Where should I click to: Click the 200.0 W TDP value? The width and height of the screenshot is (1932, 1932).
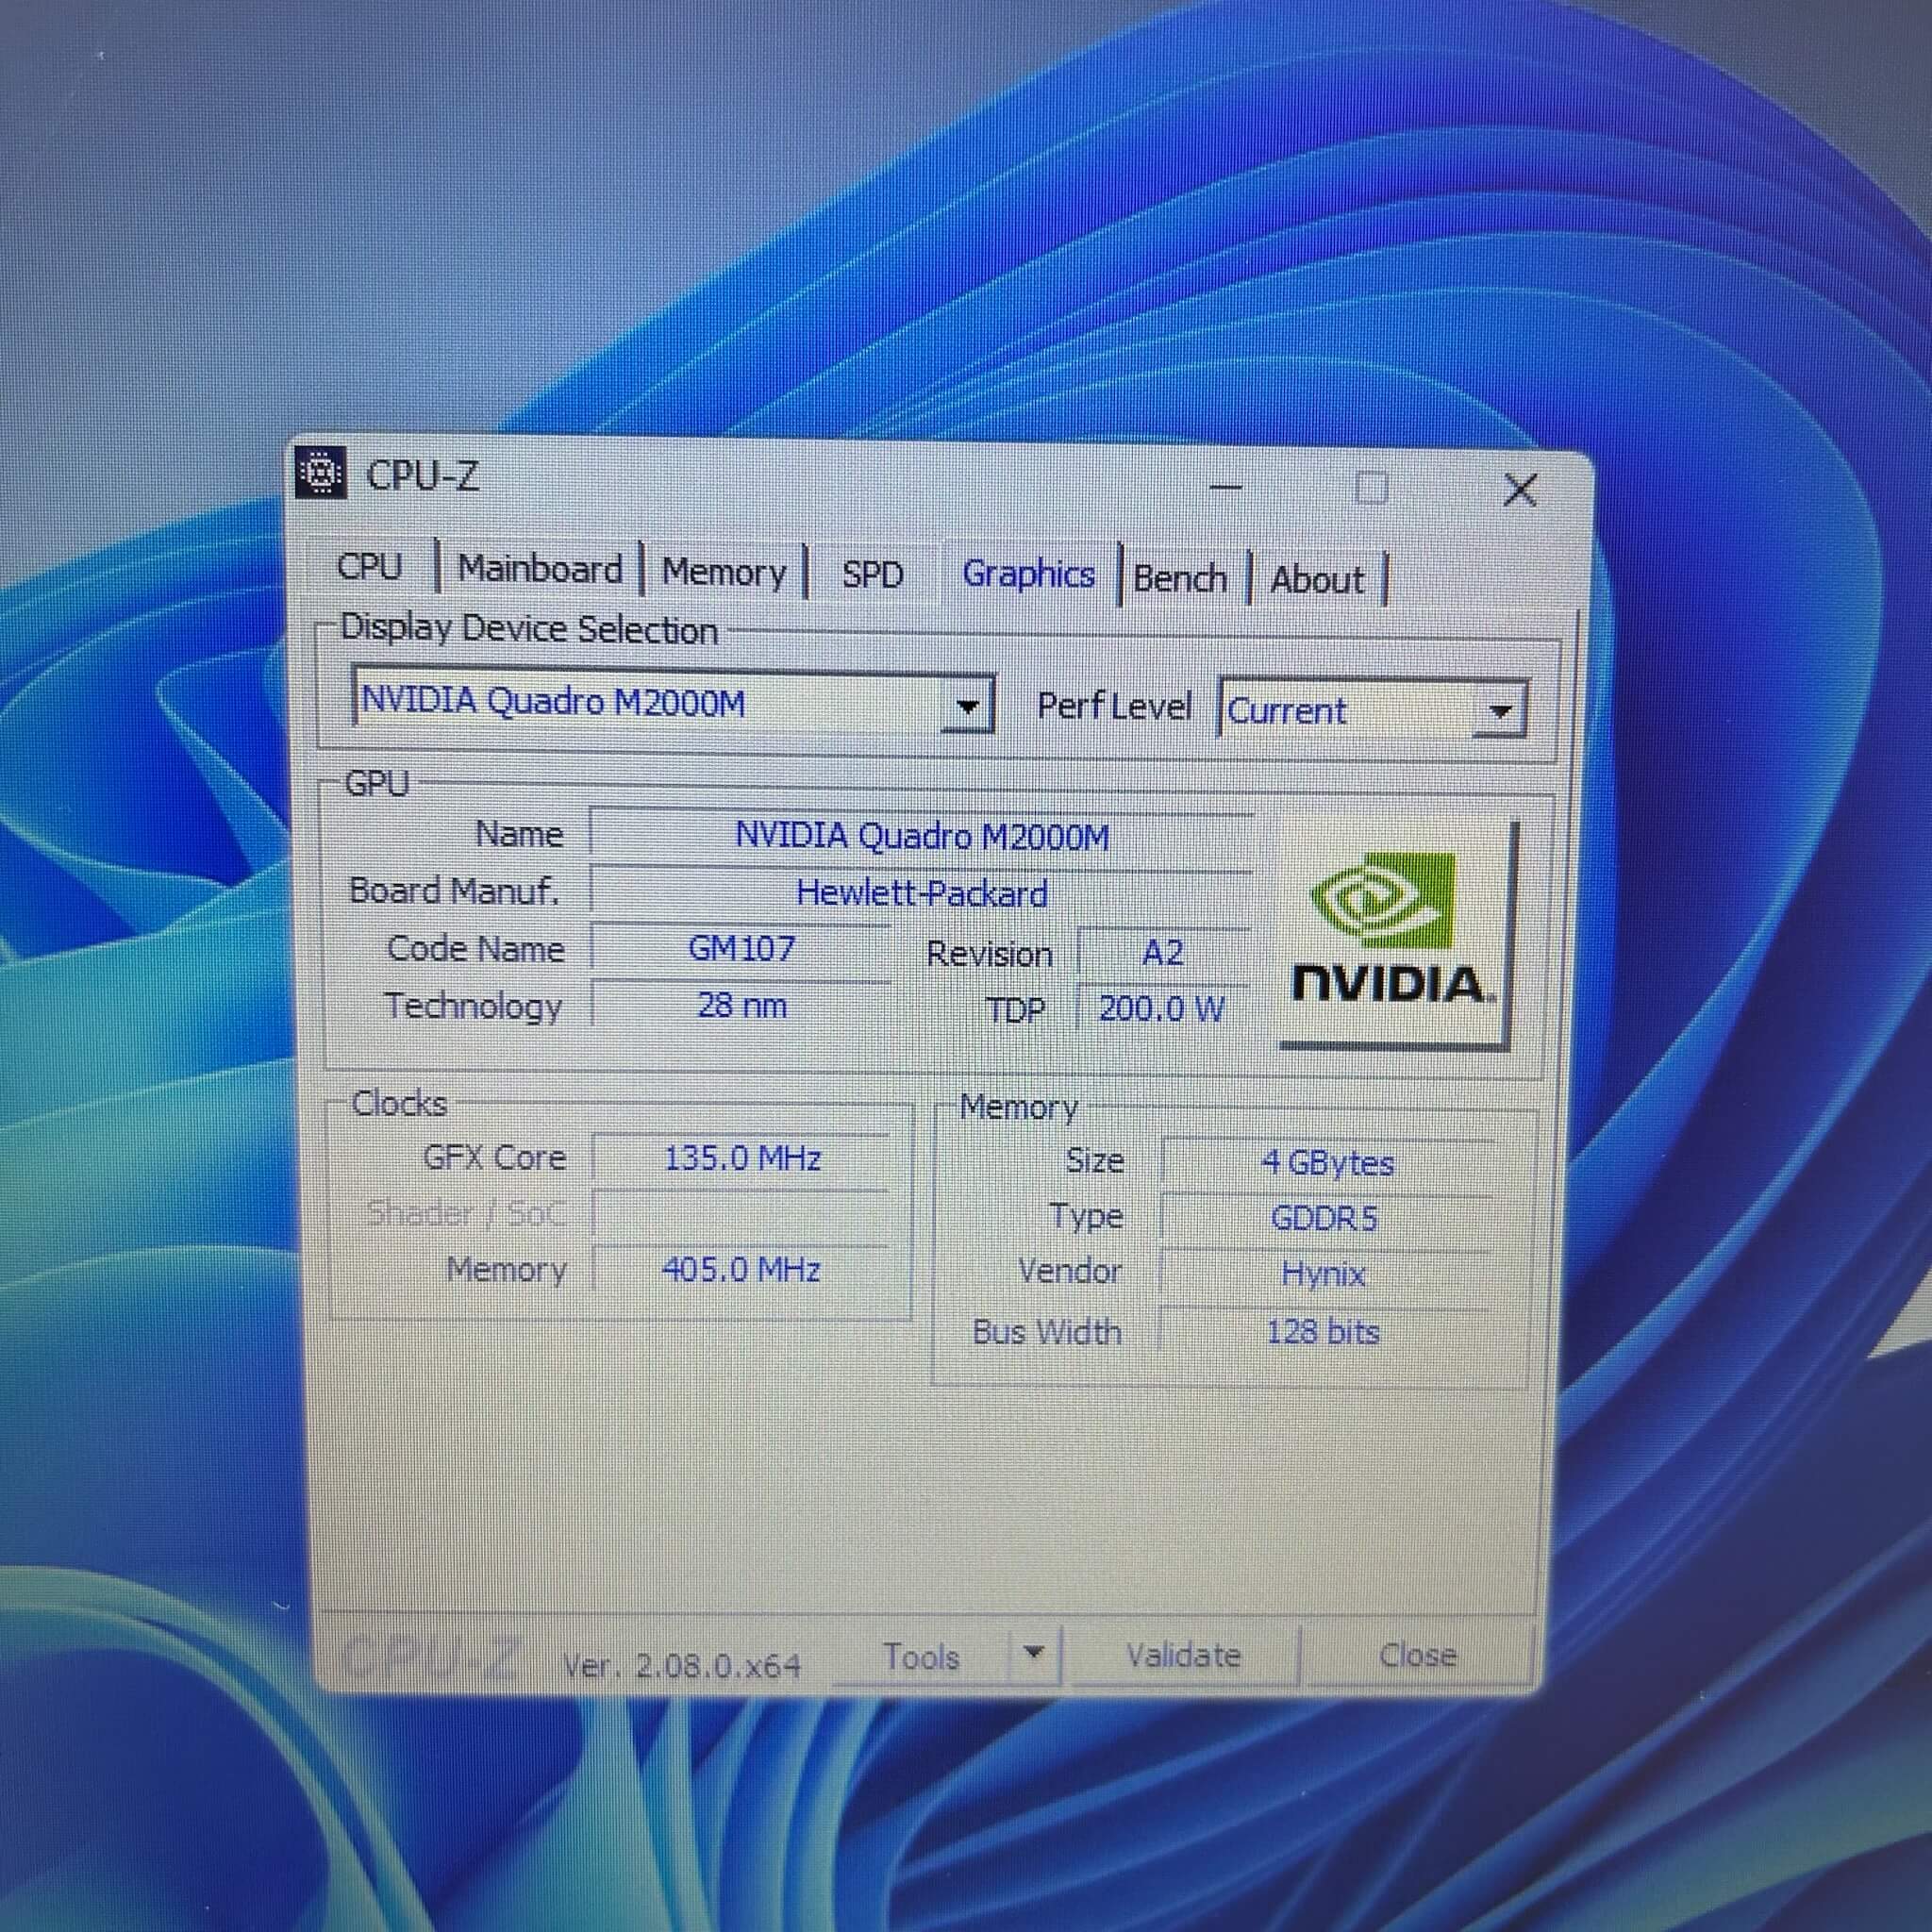(1162, 1009)
